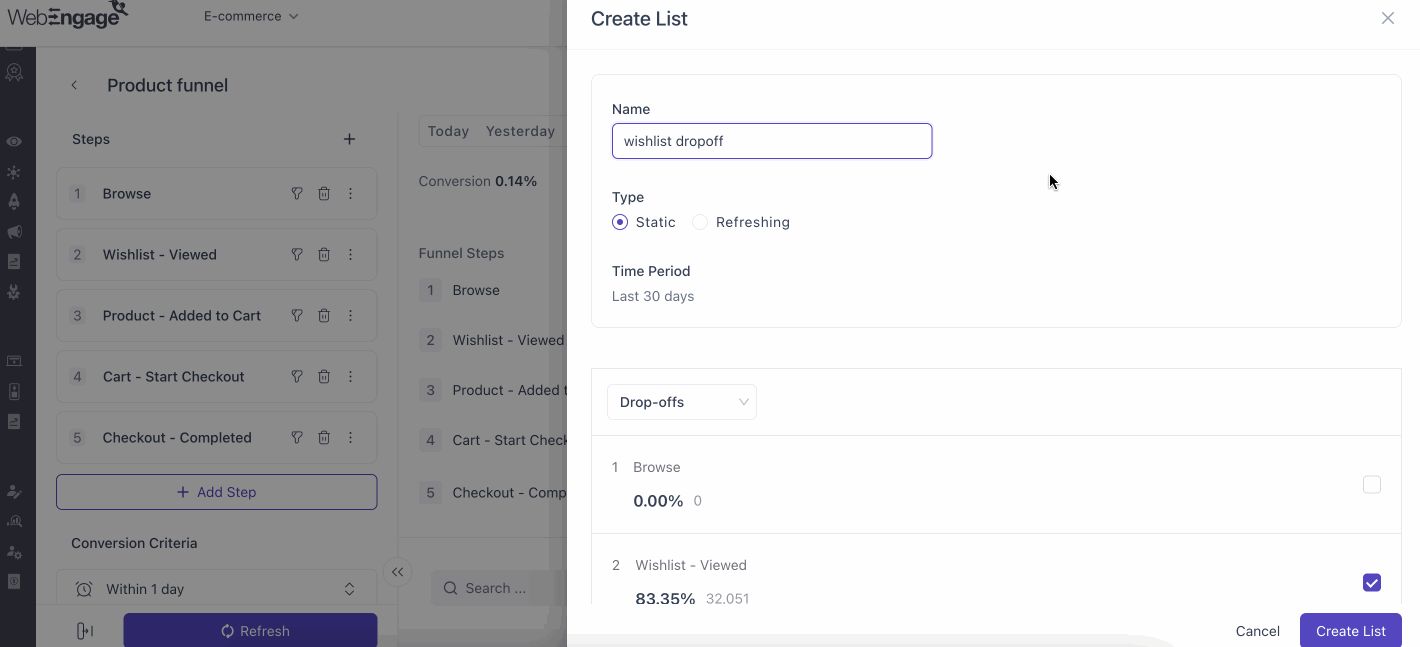
Task: Switch to the Today date tab
Action: point(448,131)
